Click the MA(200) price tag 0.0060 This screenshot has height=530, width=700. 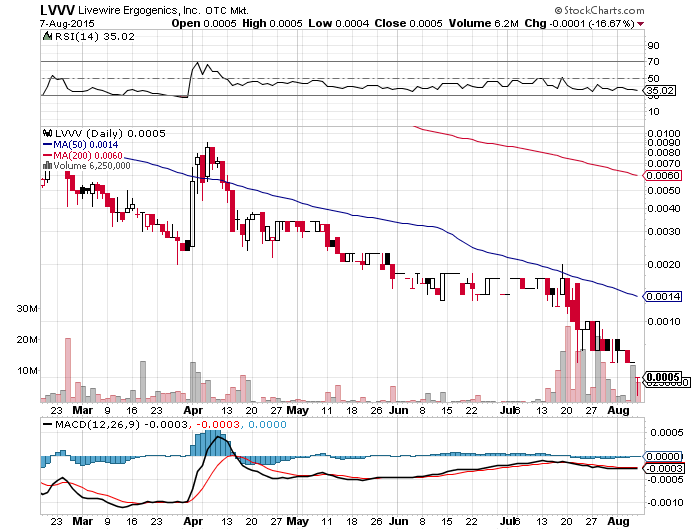click(662, 175)
